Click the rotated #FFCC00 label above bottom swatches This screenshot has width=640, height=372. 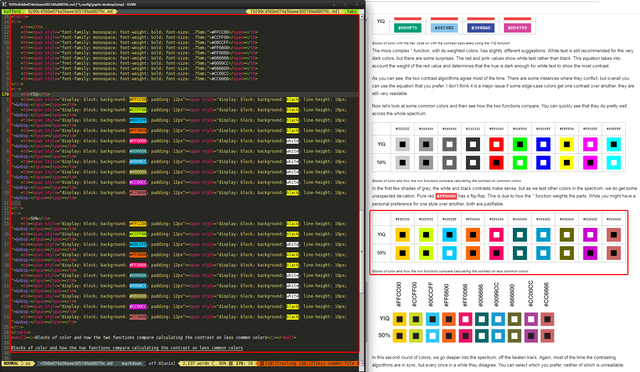point(398,294)
